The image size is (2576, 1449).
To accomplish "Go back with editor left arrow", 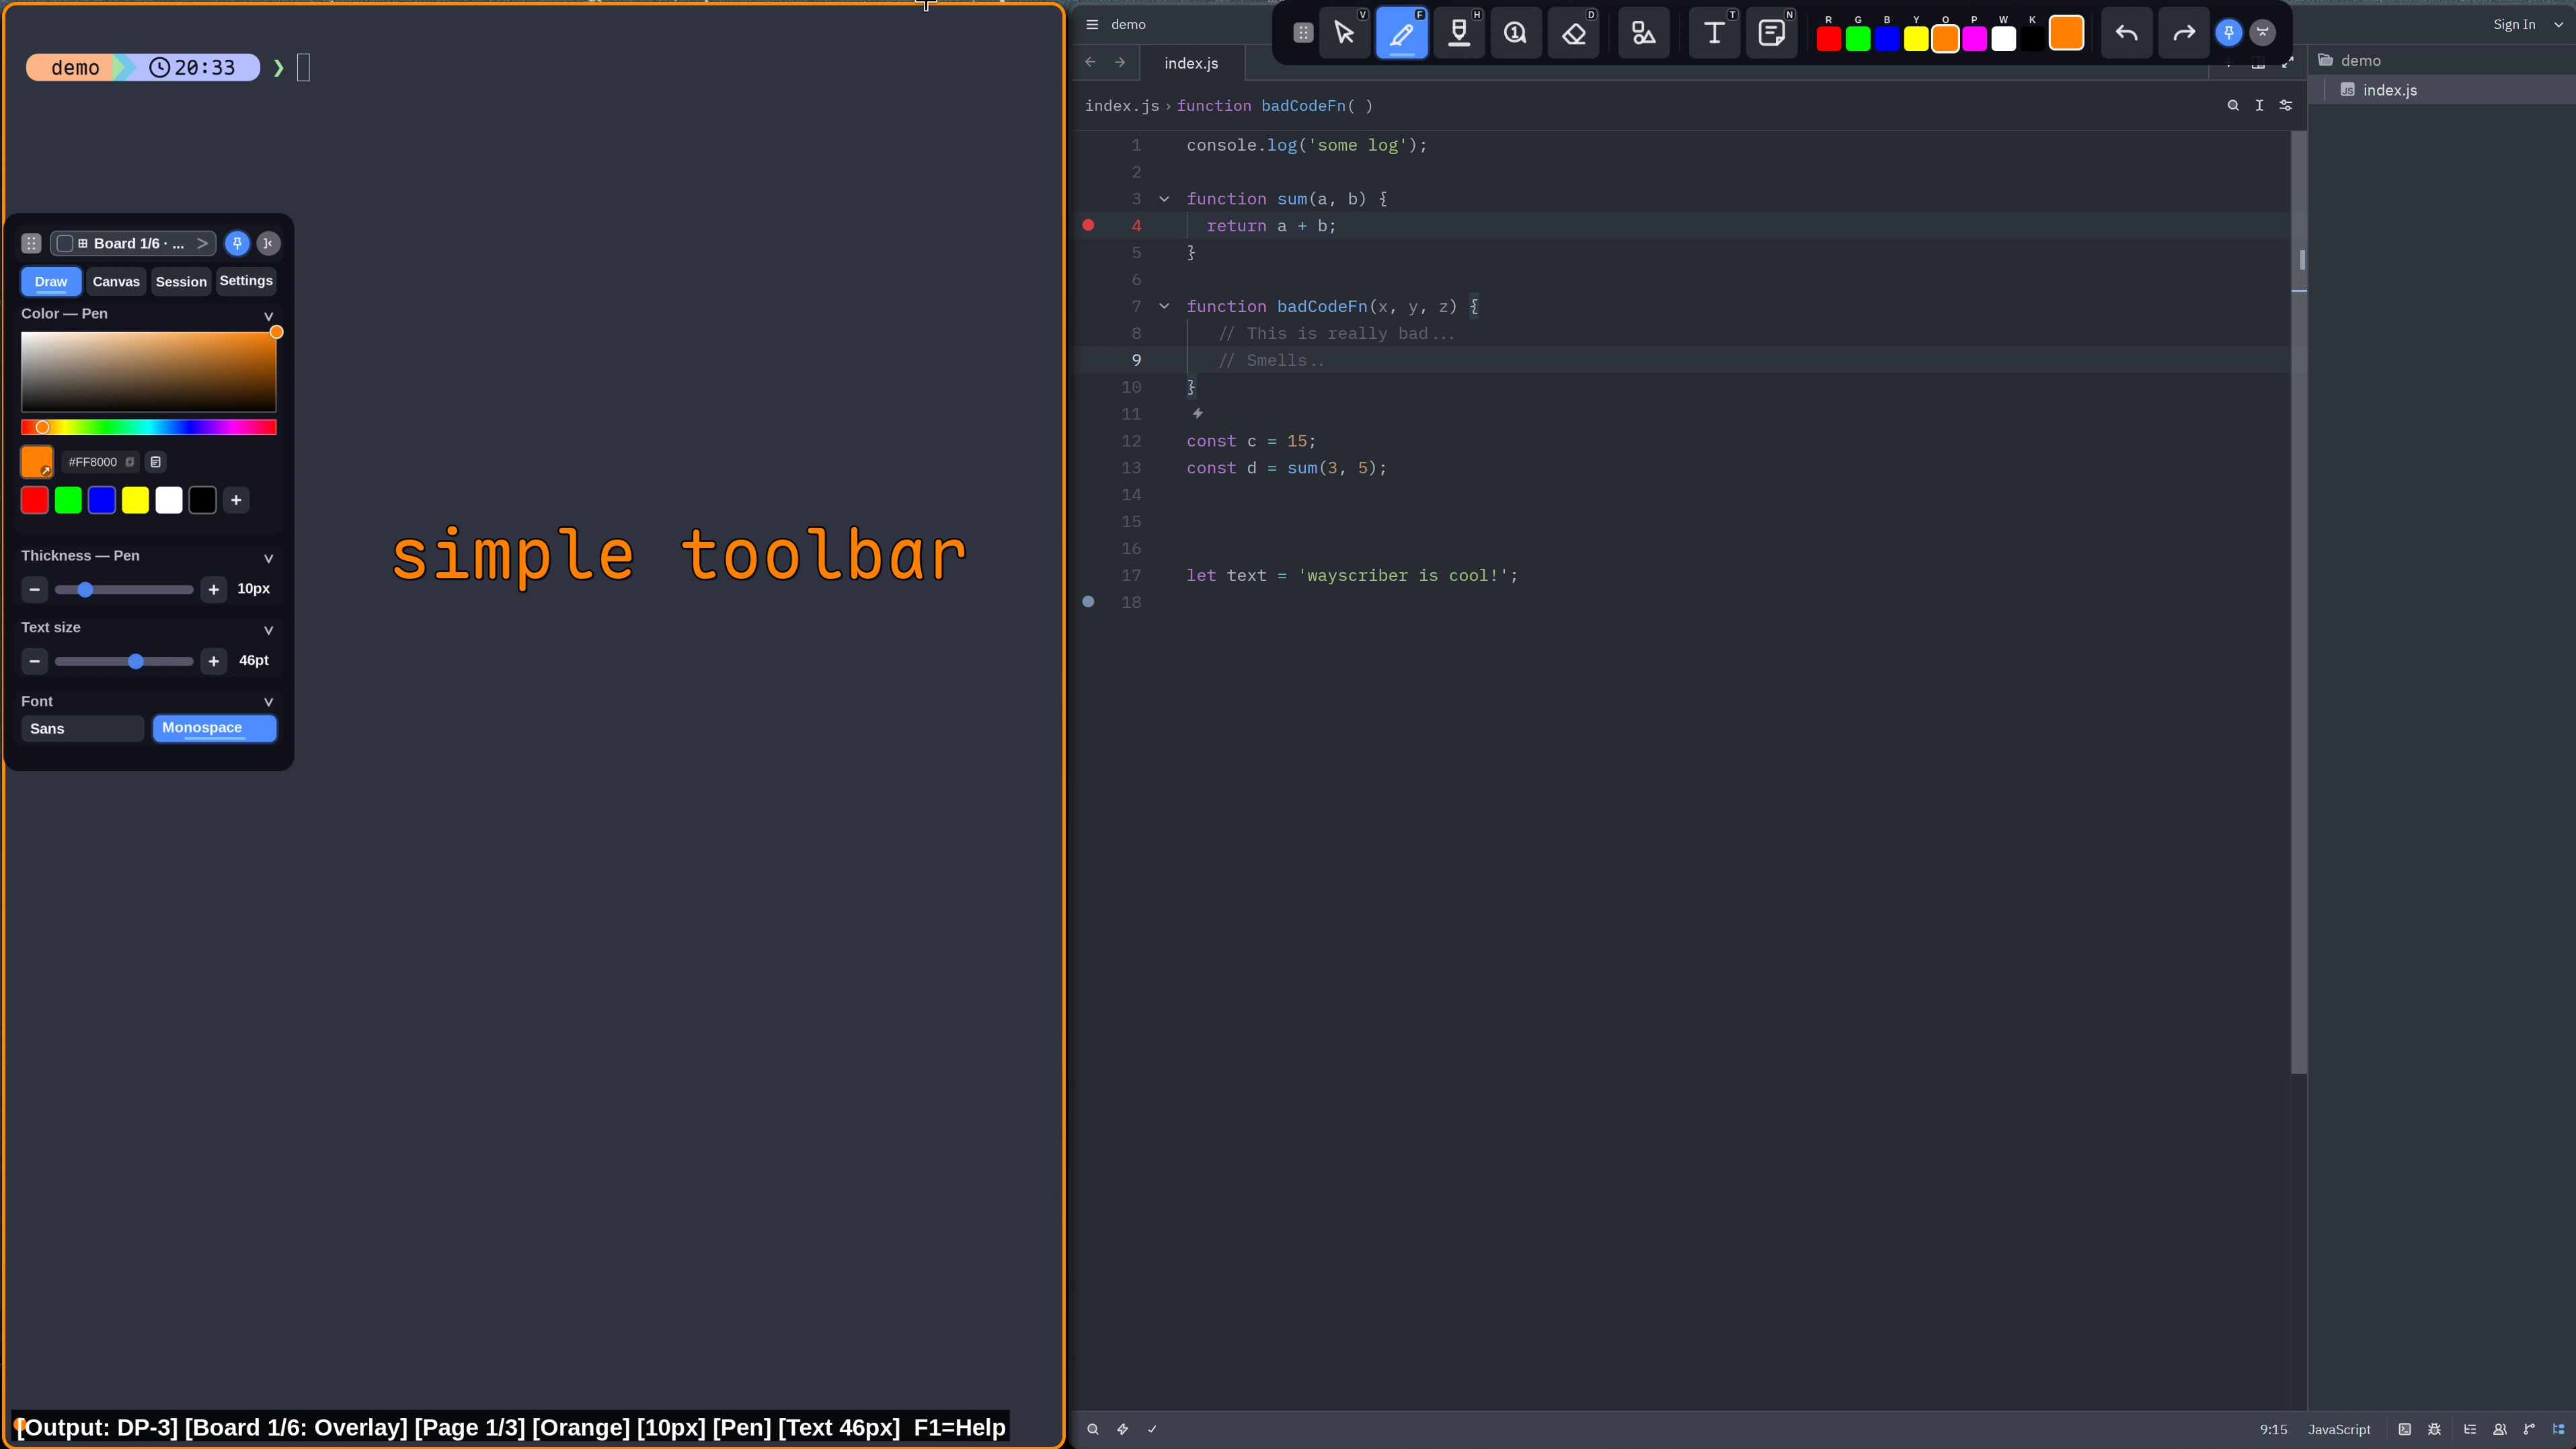I will coord(1090,62).
